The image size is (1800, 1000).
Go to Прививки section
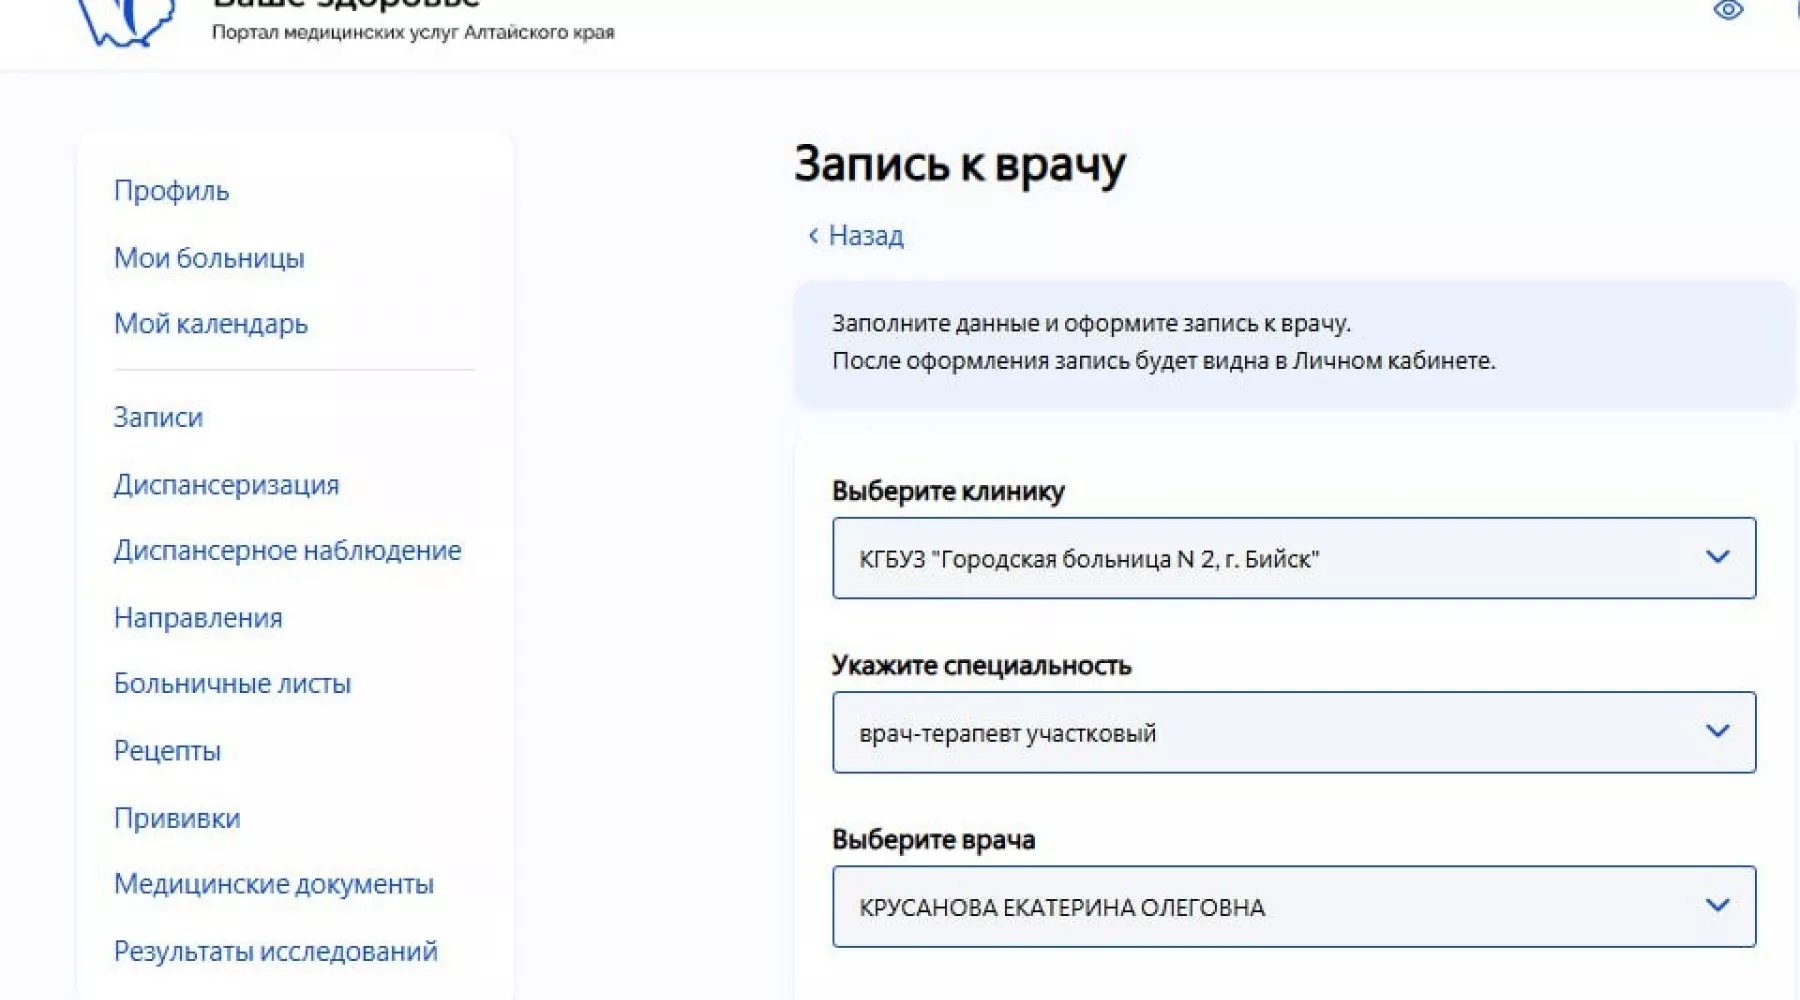tap(177, 818)
